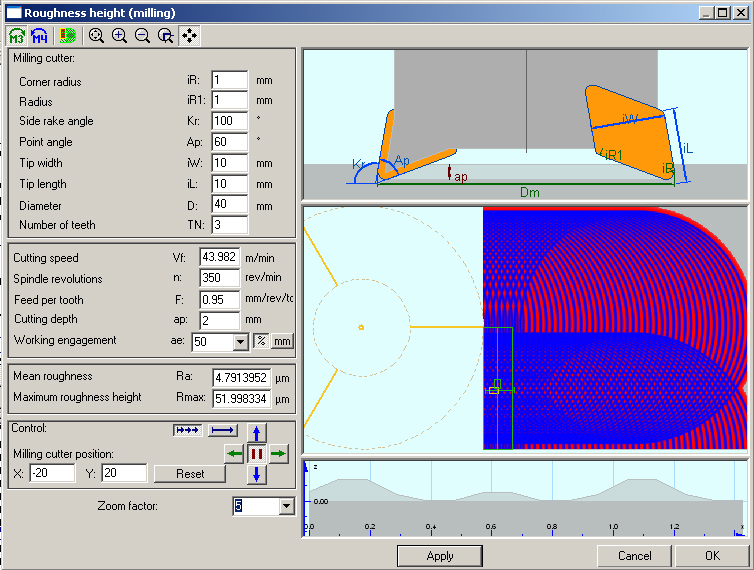Click the Maximum roughness height Rmax field

coord(241,399)
